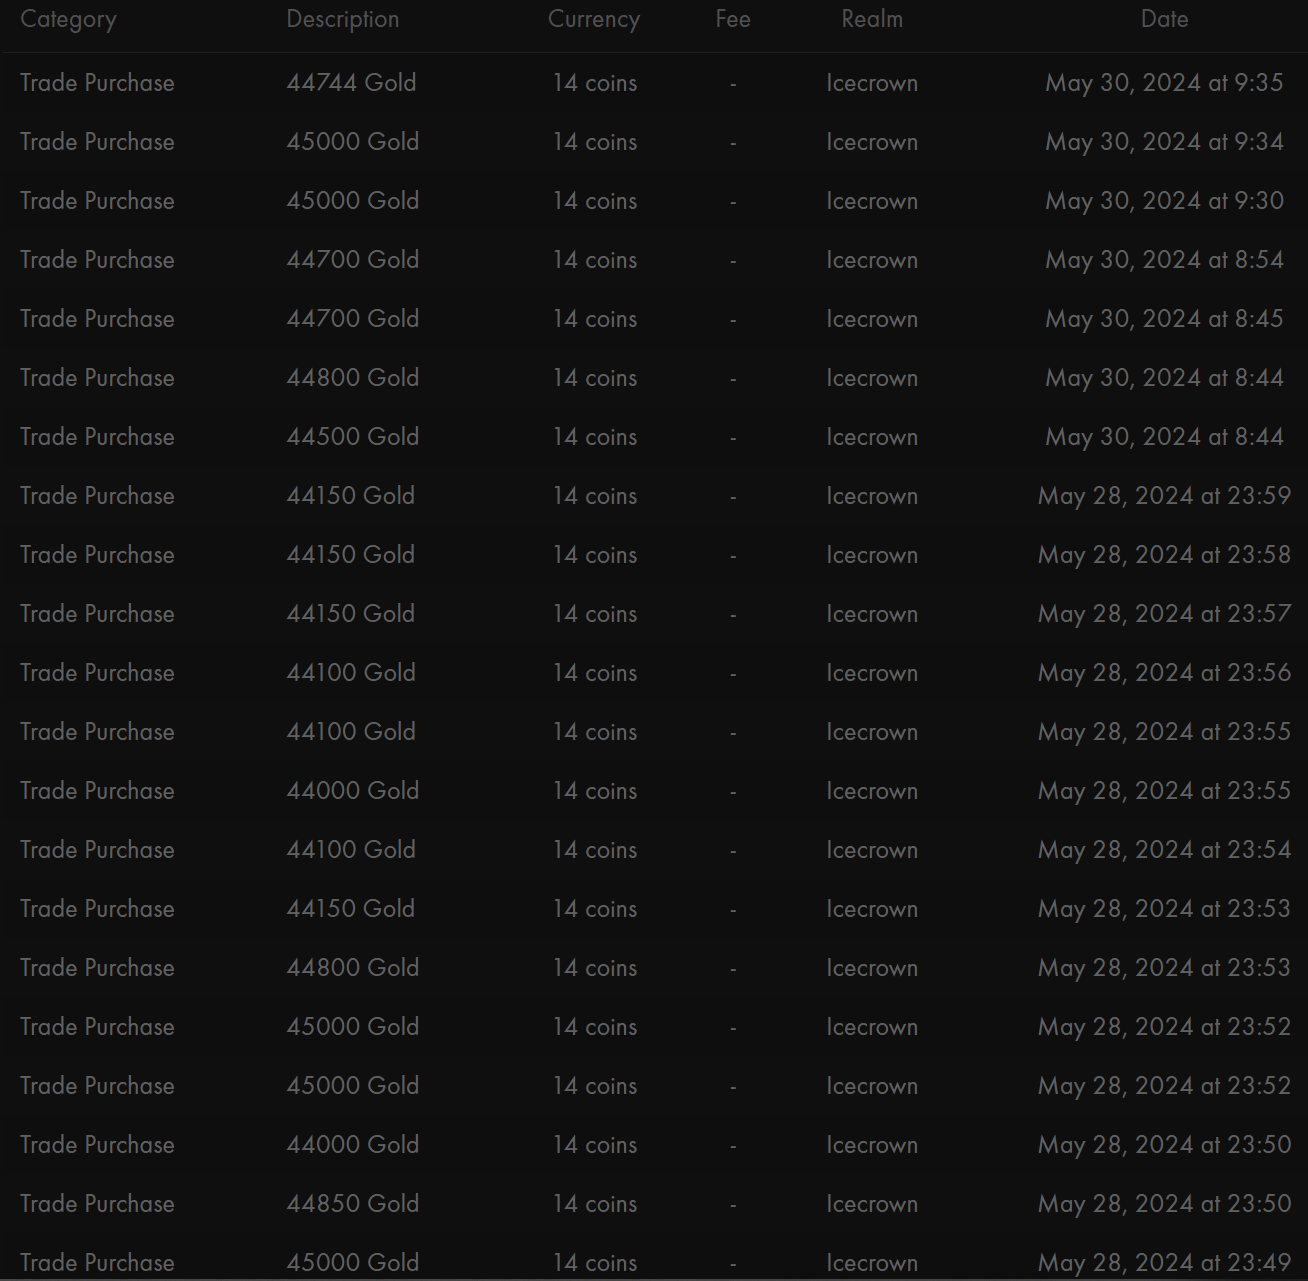Click the Realm column header
Viewport: 1308px width, 1281px height.
(872, 19)
